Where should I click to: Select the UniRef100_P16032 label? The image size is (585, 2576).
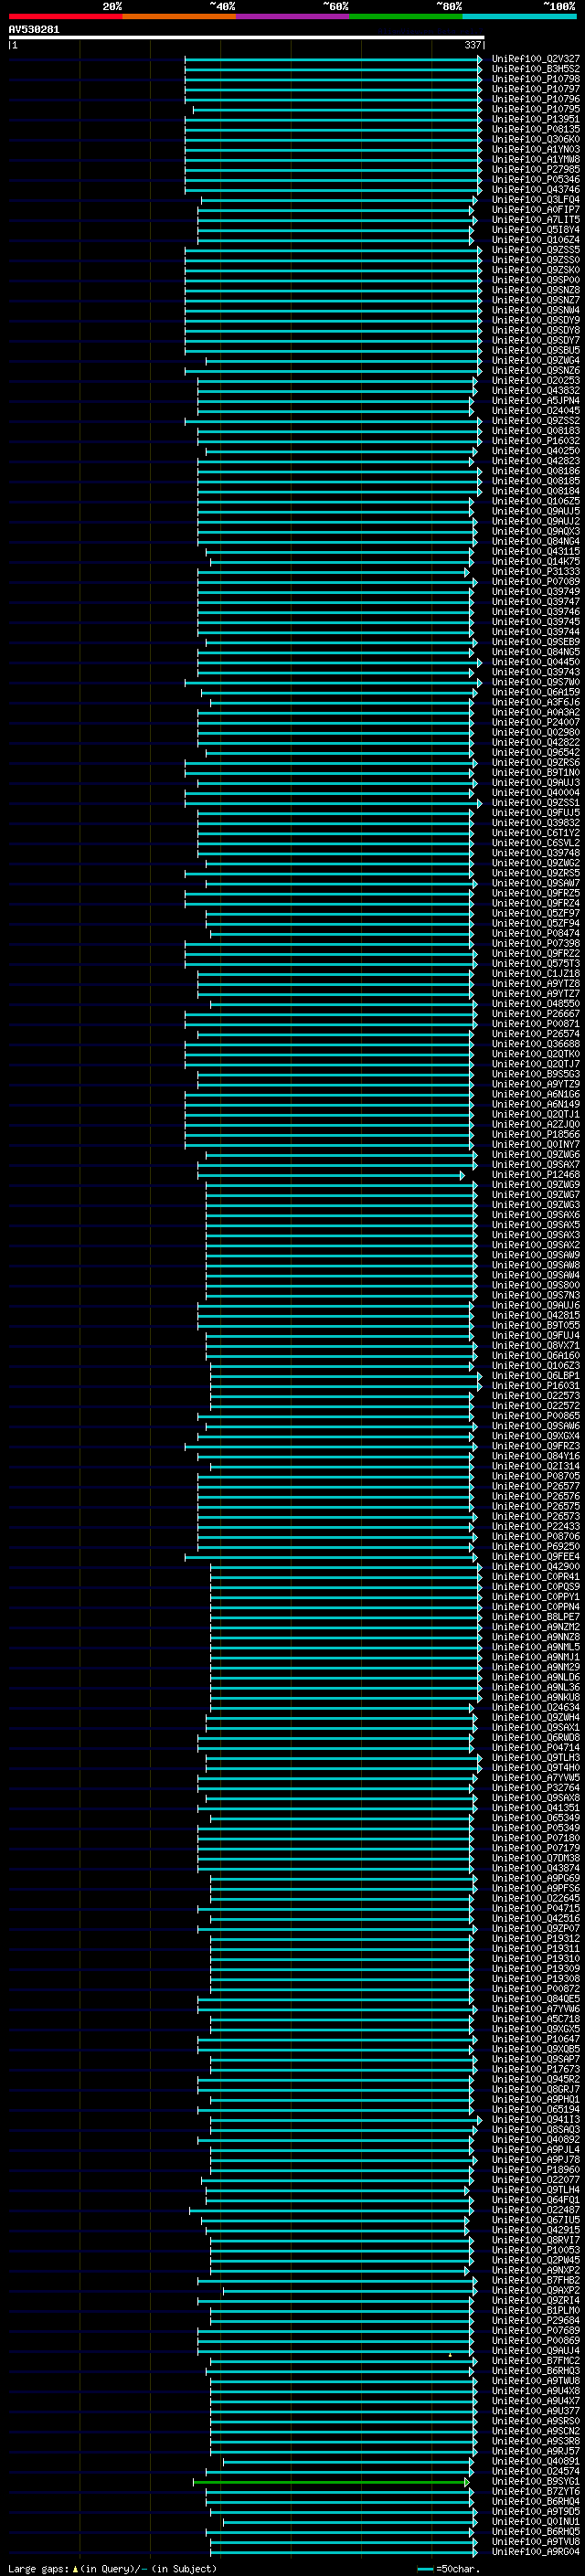click(536, 441)
